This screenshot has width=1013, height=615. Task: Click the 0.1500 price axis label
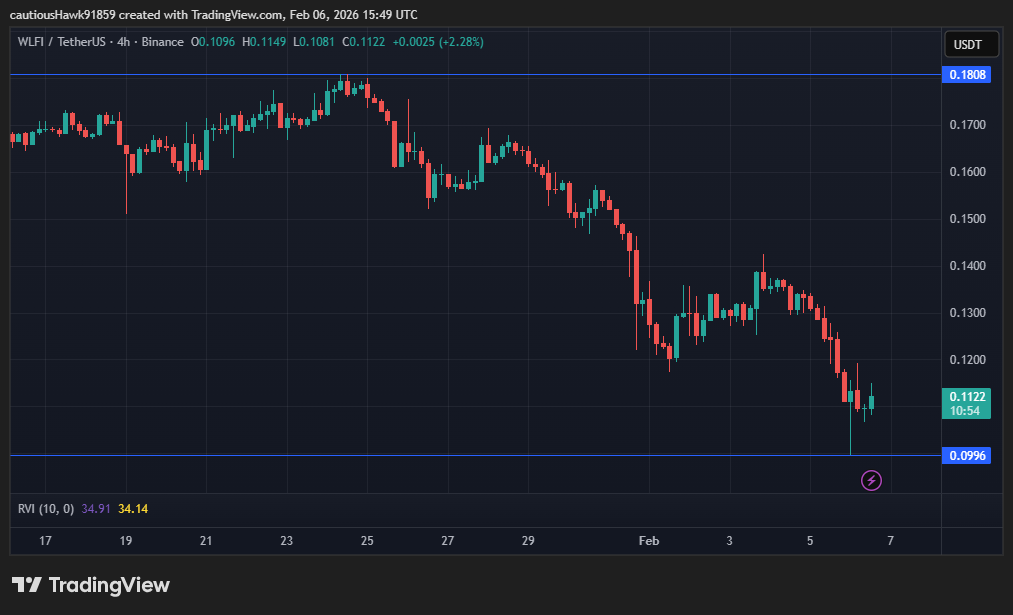(967, 219)
